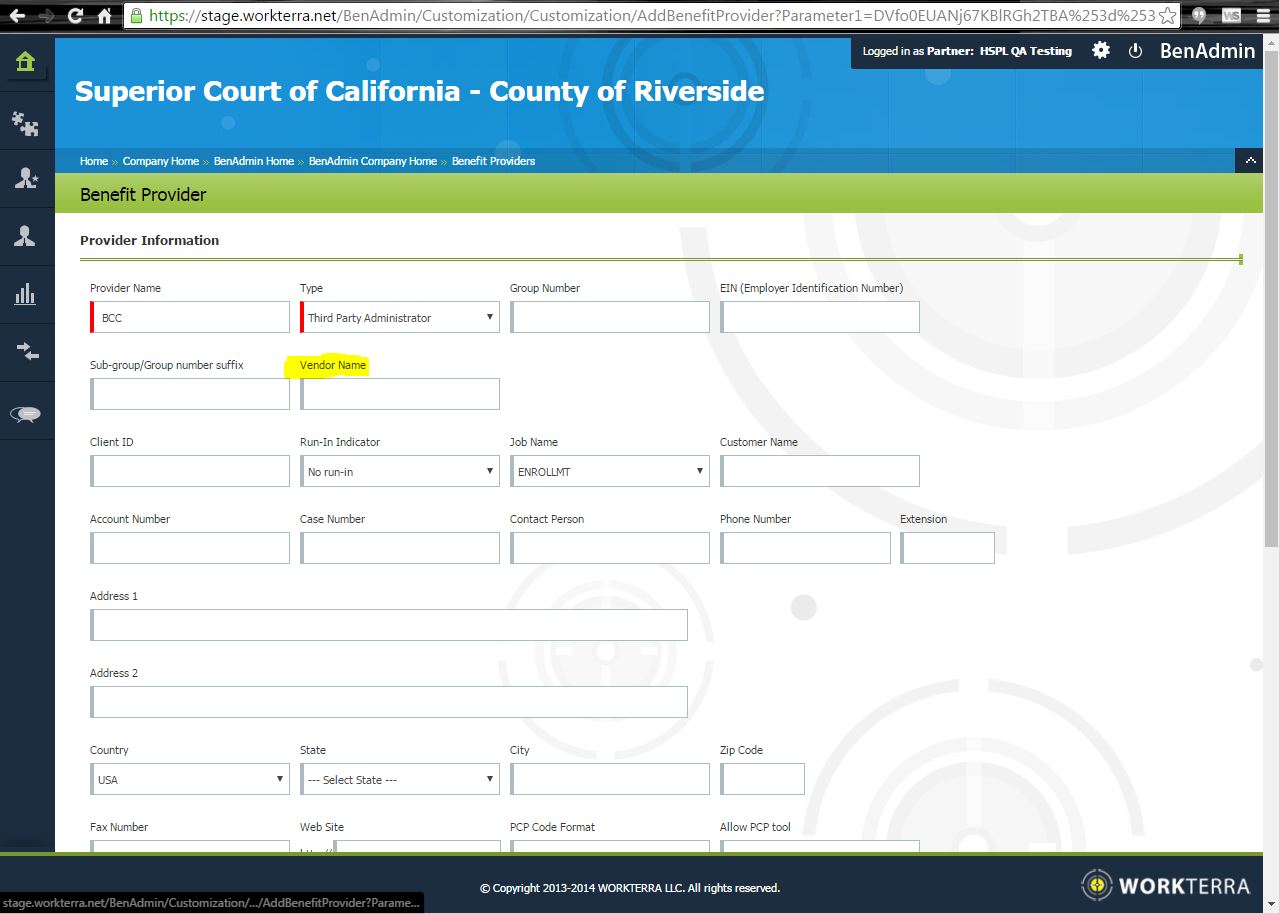Navigate to BenAdmin Home breadcrumb
Viewport: 1279px width, 914px height.
[x=253, y=161]
